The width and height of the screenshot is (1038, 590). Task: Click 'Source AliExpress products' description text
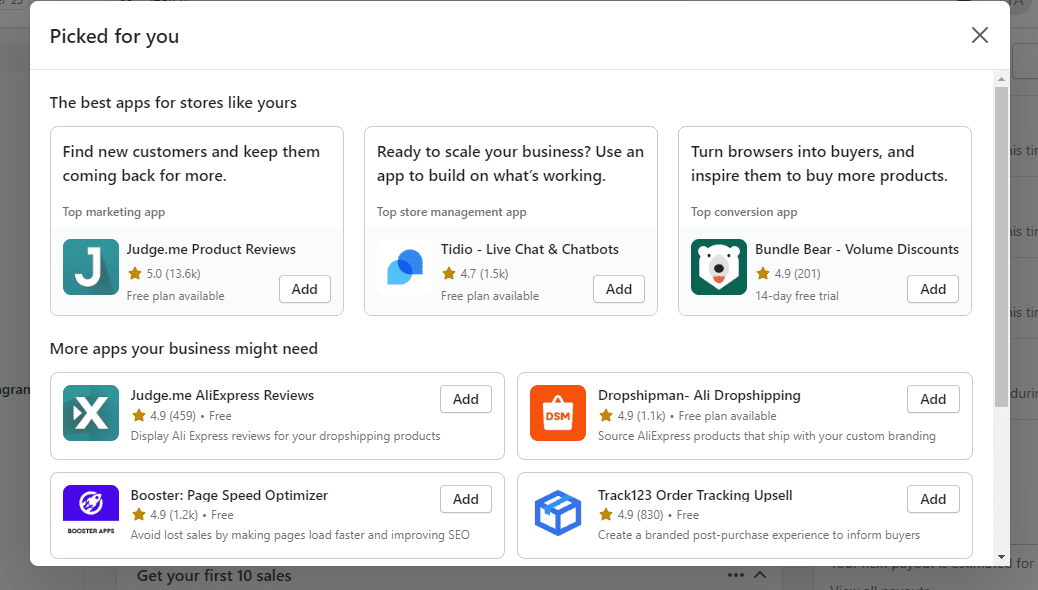pos(767,436)
